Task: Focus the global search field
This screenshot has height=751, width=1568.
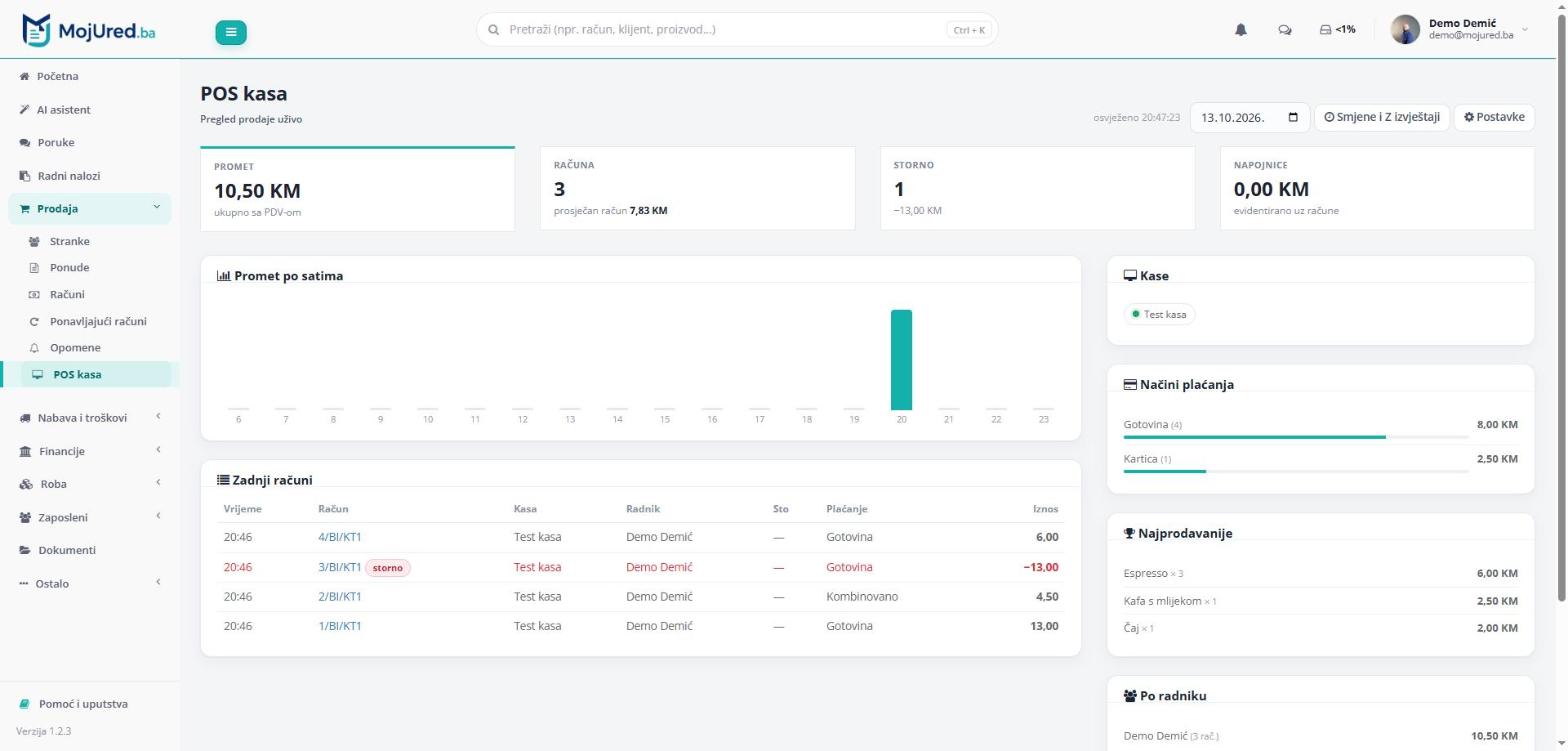Action: 737,30
